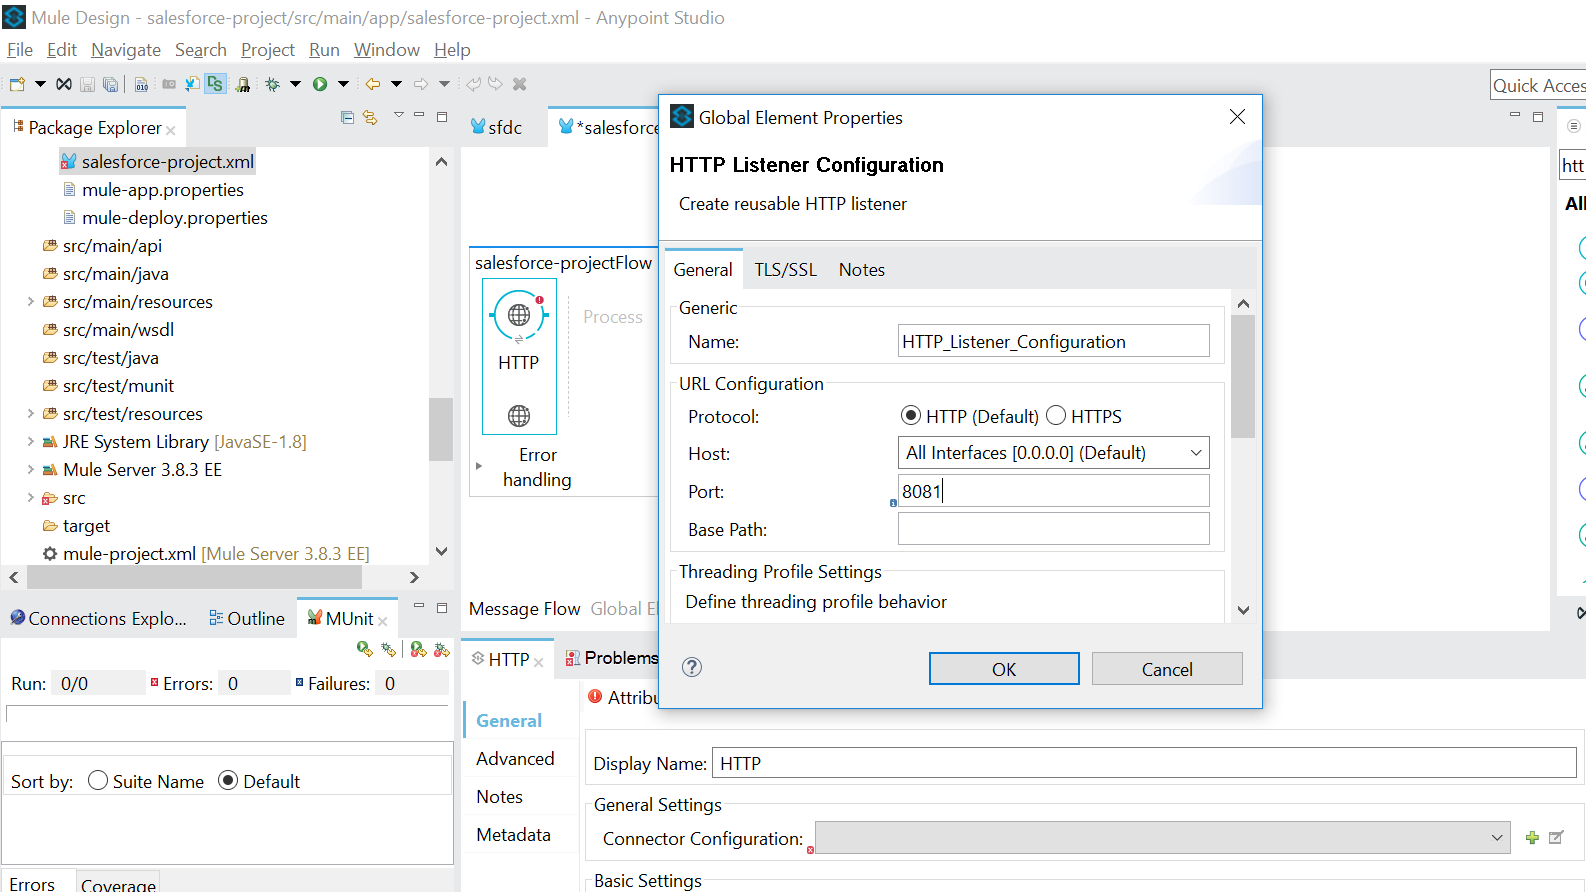Open the Host interfaces dropdown

click(1054, 453)
